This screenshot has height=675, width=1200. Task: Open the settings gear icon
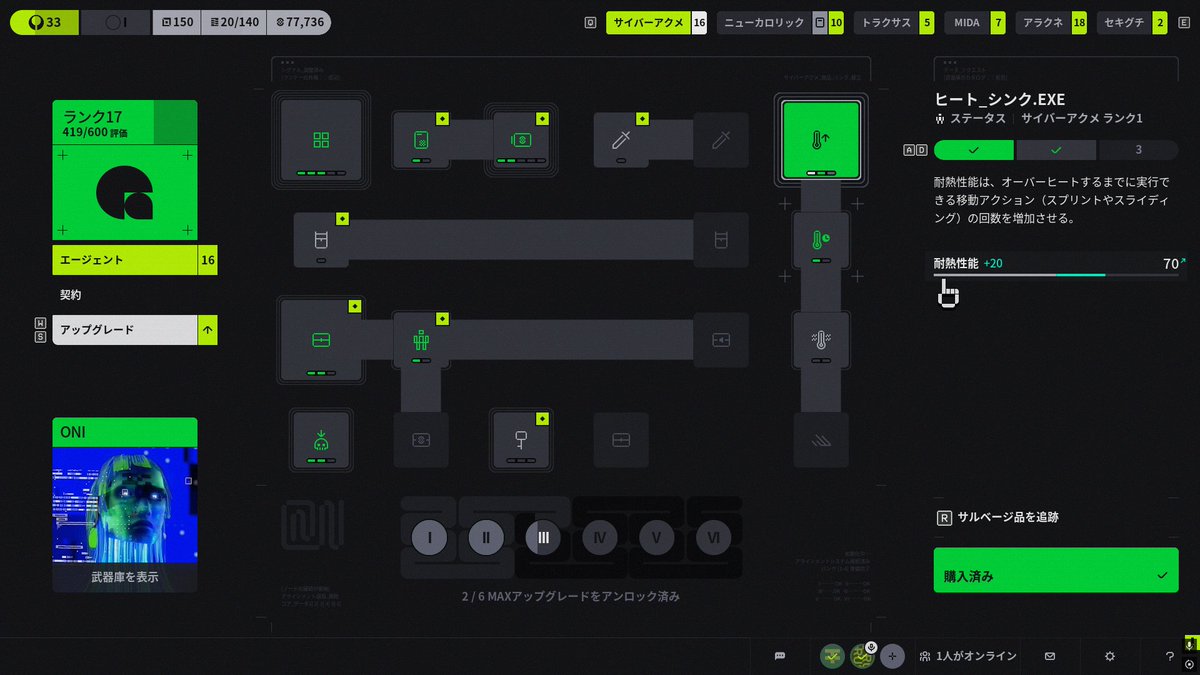tap(1110, 656)
